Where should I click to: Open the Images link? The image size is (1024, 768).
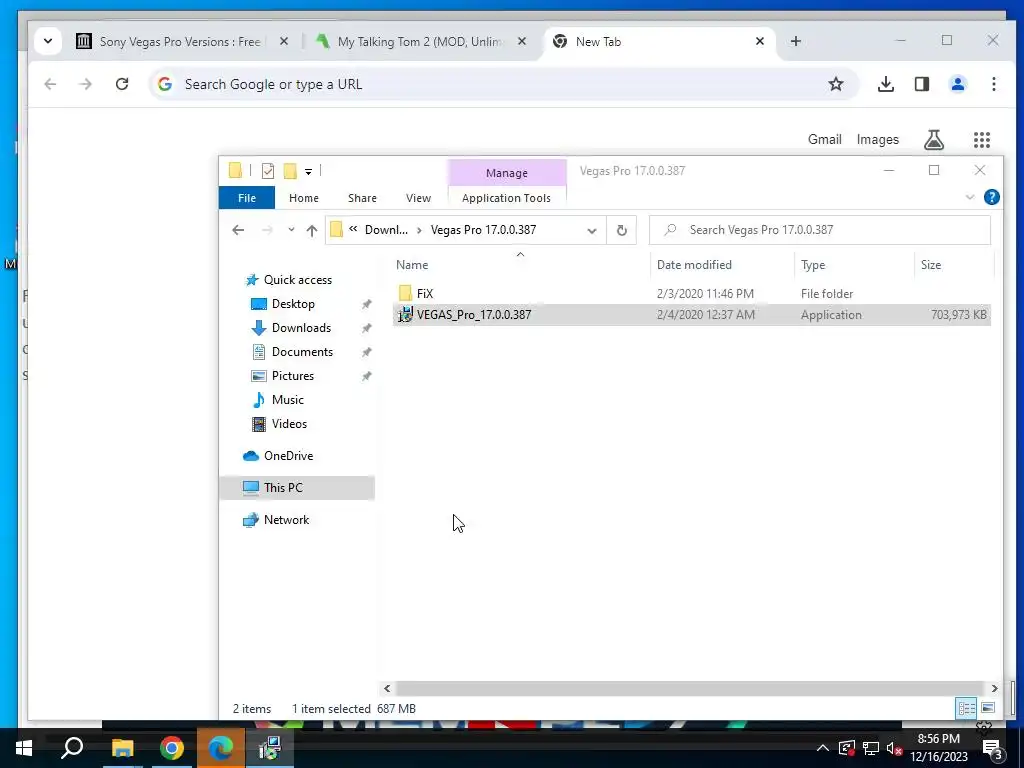(x=877, y=139)
